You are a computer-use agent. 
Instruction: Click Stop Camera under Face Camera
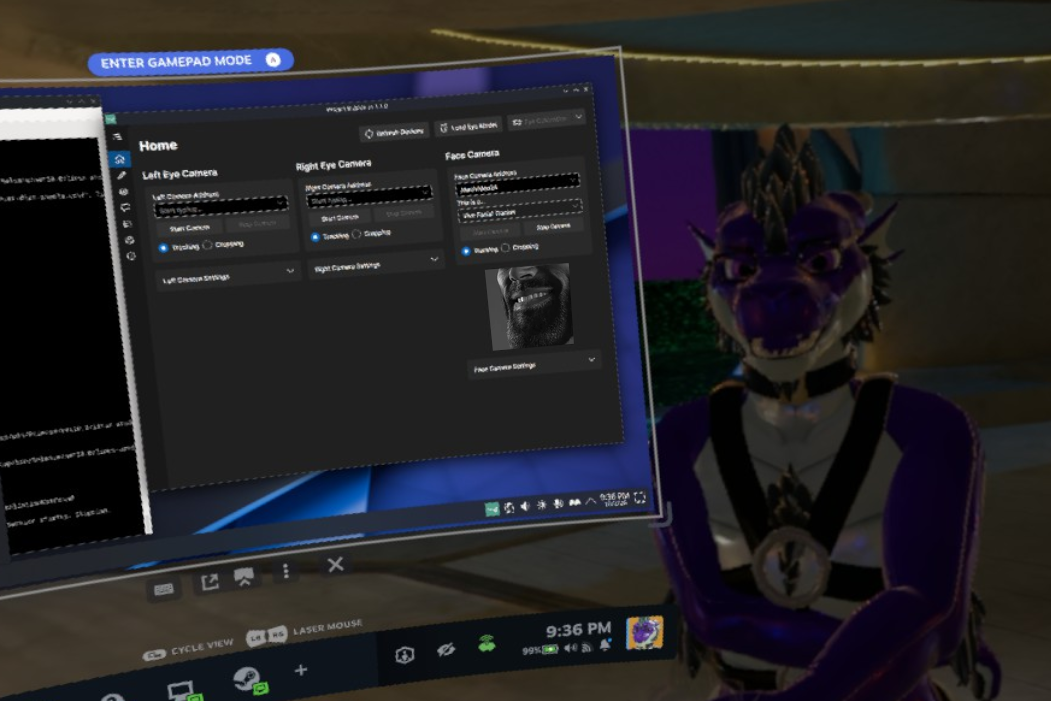(553, 227)
